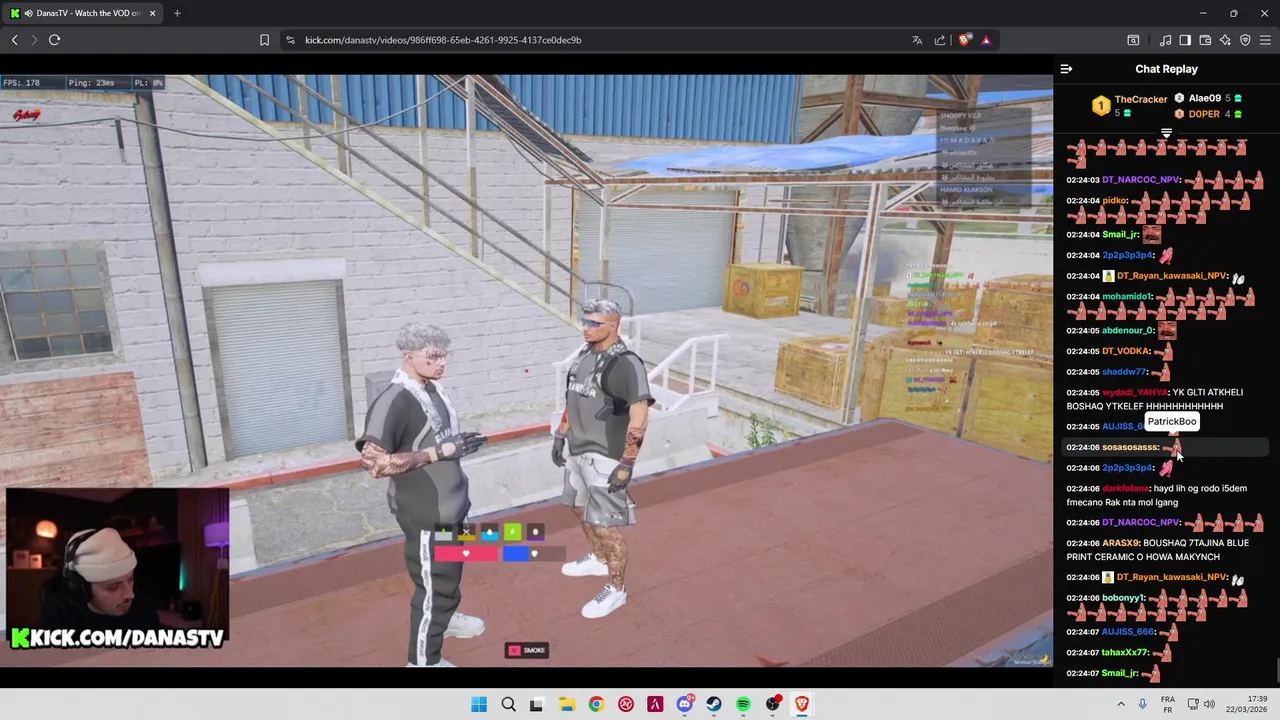Open site settings icon beside the URL
The image size is (1280, 720).
290,40
